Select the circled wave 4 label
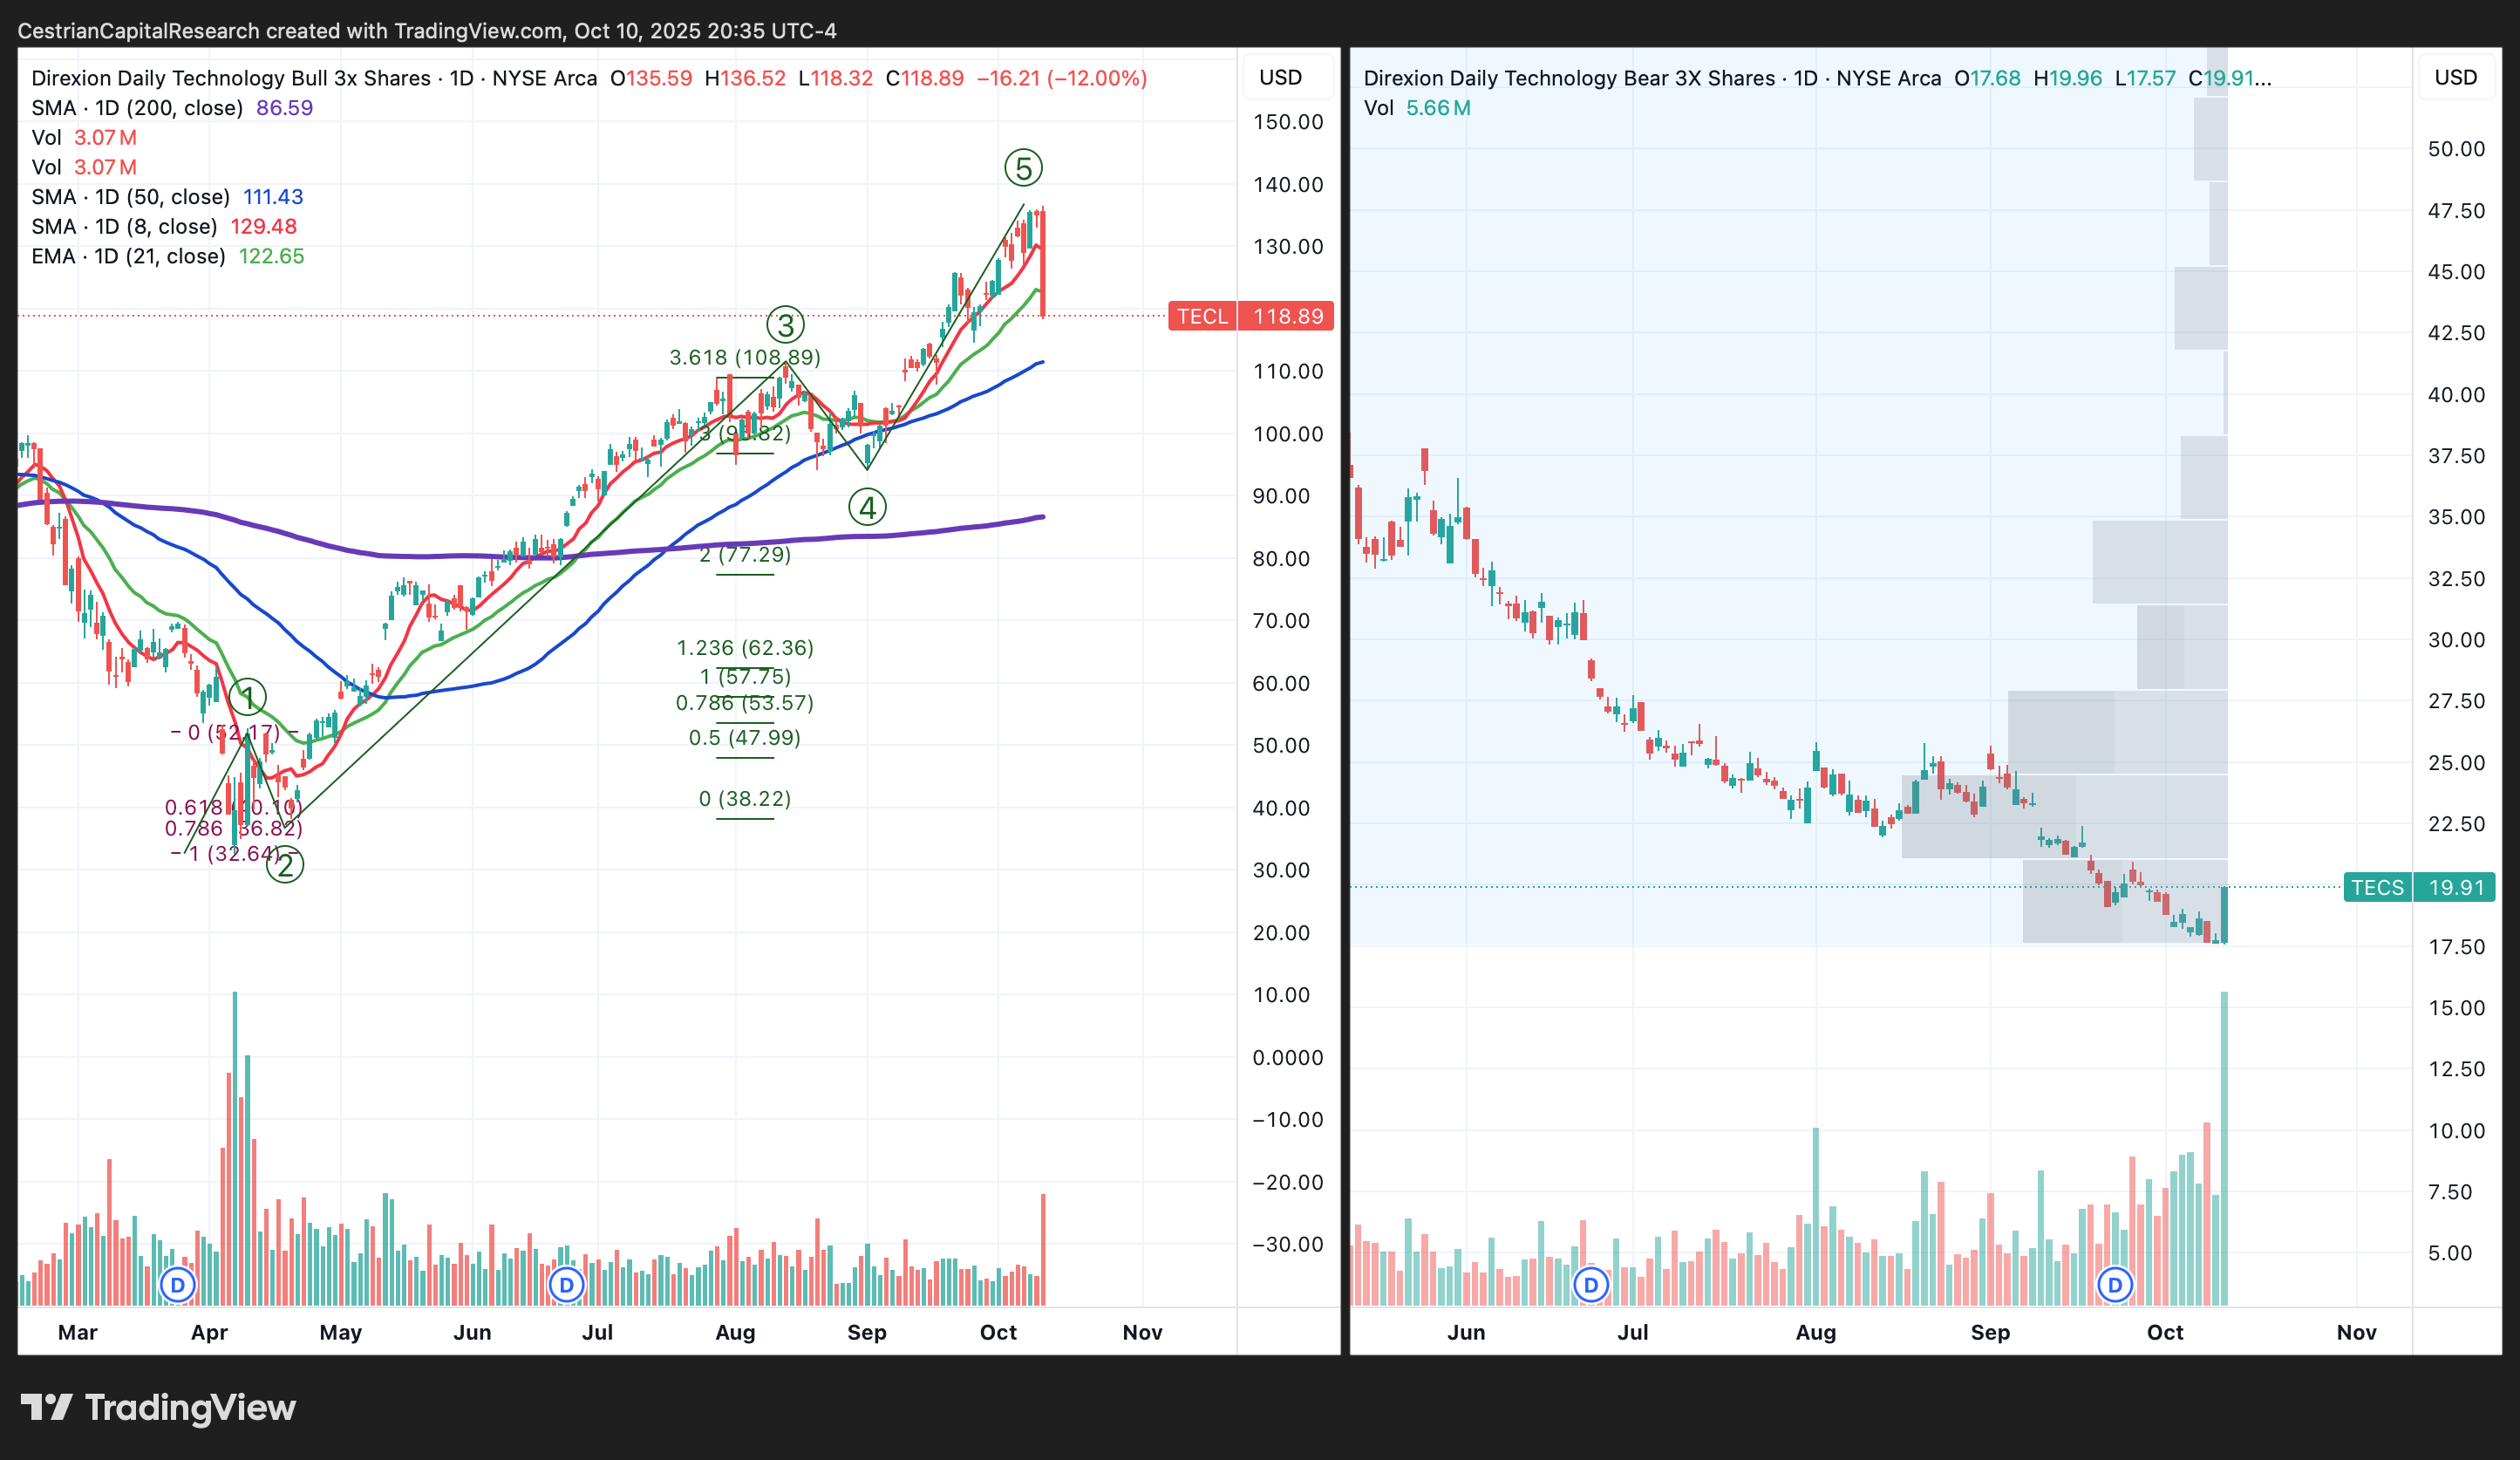This screenshot has height=1460, width=2520. pyautogui.click(x=867, y=508)
